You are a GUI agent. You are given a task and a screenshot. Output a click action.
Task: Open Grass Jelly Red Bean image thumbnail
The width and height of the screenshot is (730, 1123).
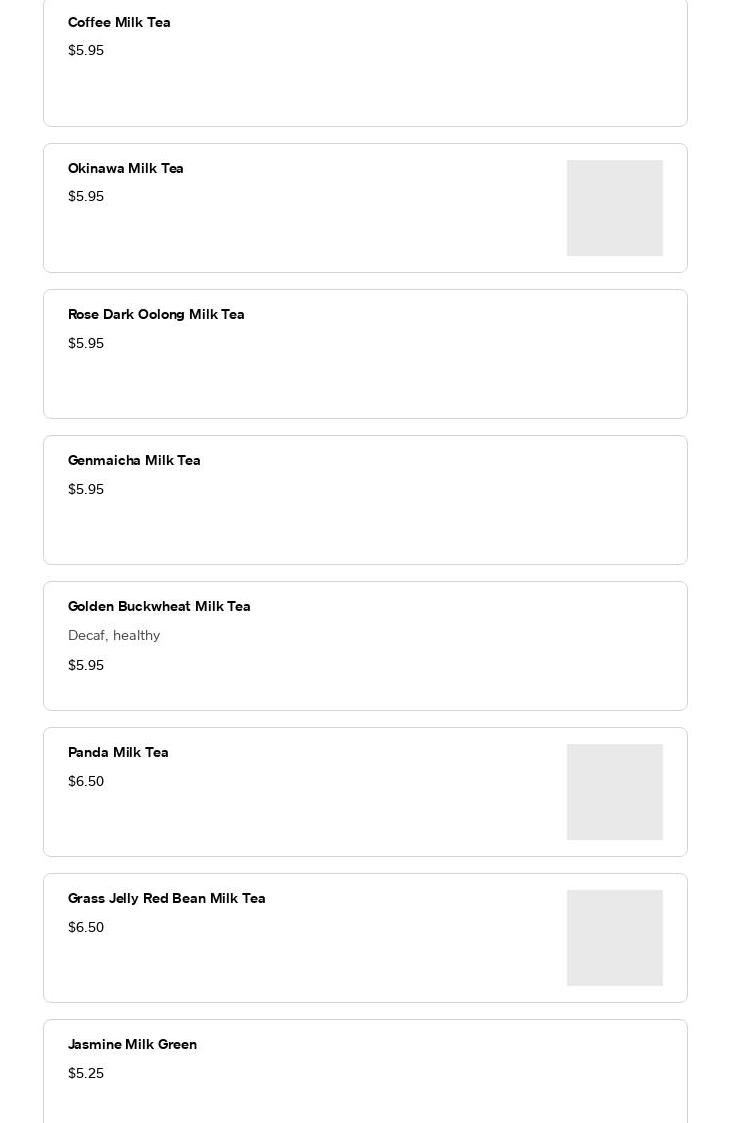click(x=615, y=938)
